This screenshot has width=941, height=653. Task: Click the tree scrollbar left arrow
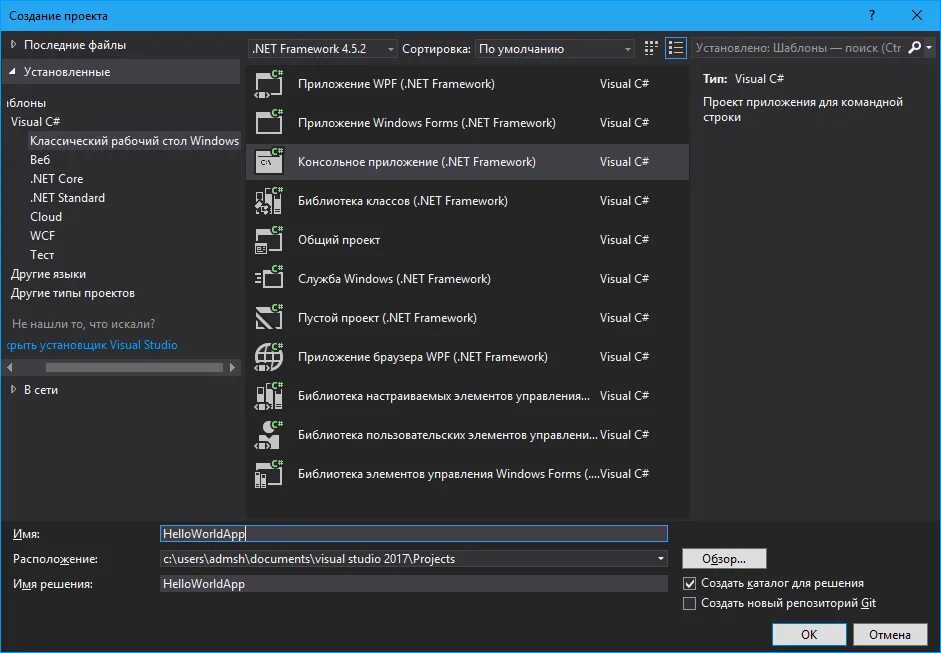[10, 367]
